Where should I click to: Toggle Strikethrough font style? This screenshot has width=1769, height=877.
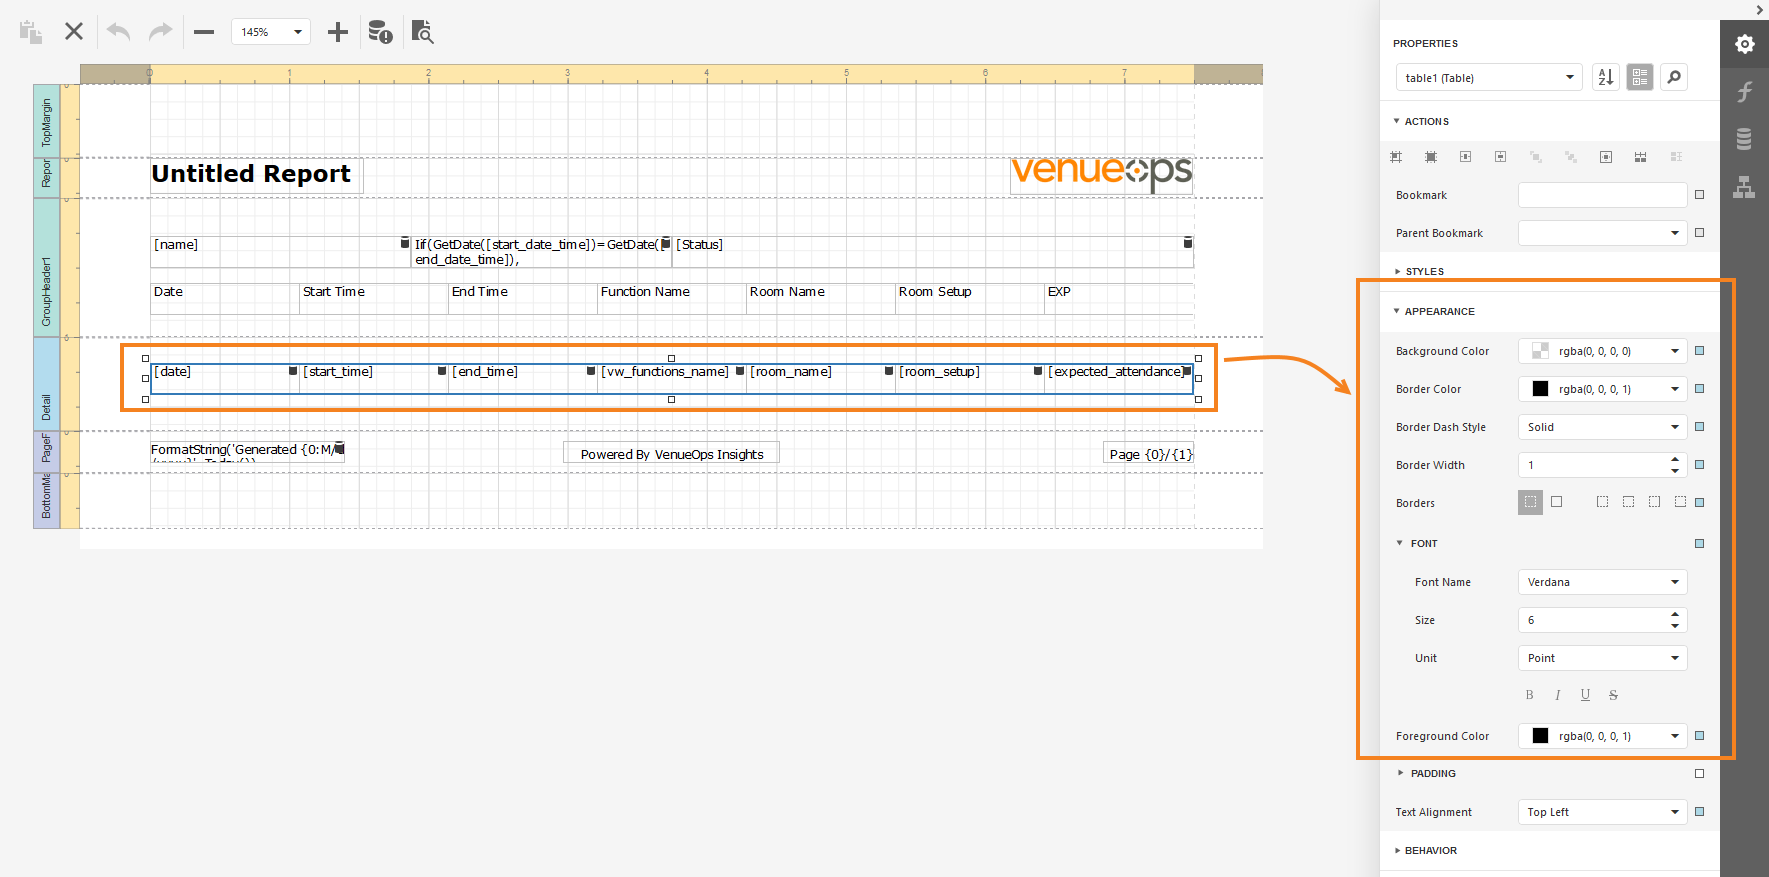tap(1613, 695)
